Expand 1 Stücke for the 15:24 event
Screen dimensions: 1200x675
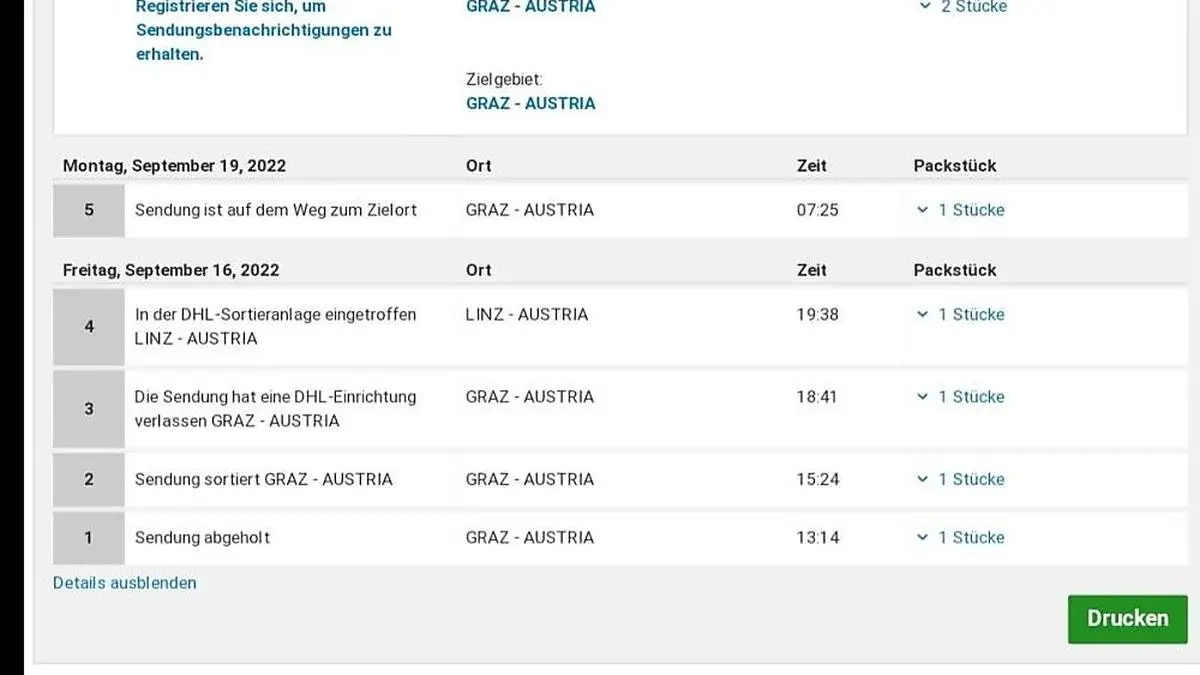coord(960,479)
